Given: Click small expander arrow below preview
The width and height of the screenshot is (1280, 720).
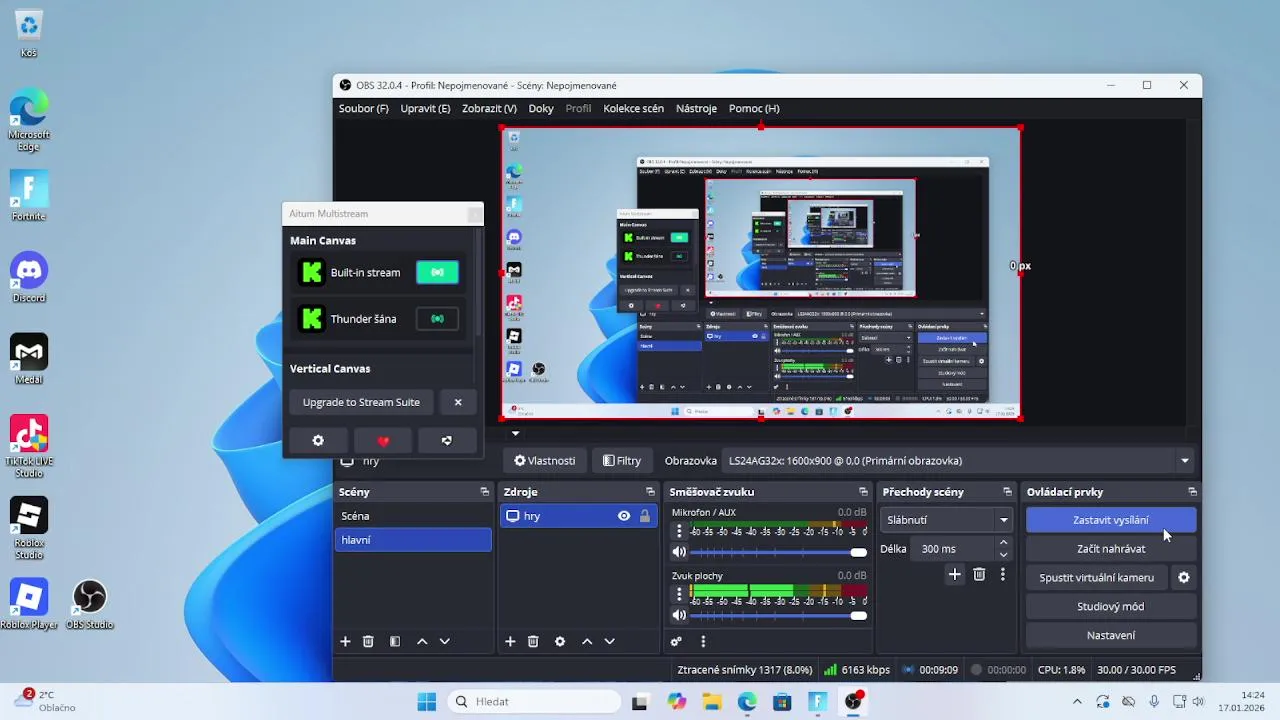Looking at the screenshot, I should (515, 434).
